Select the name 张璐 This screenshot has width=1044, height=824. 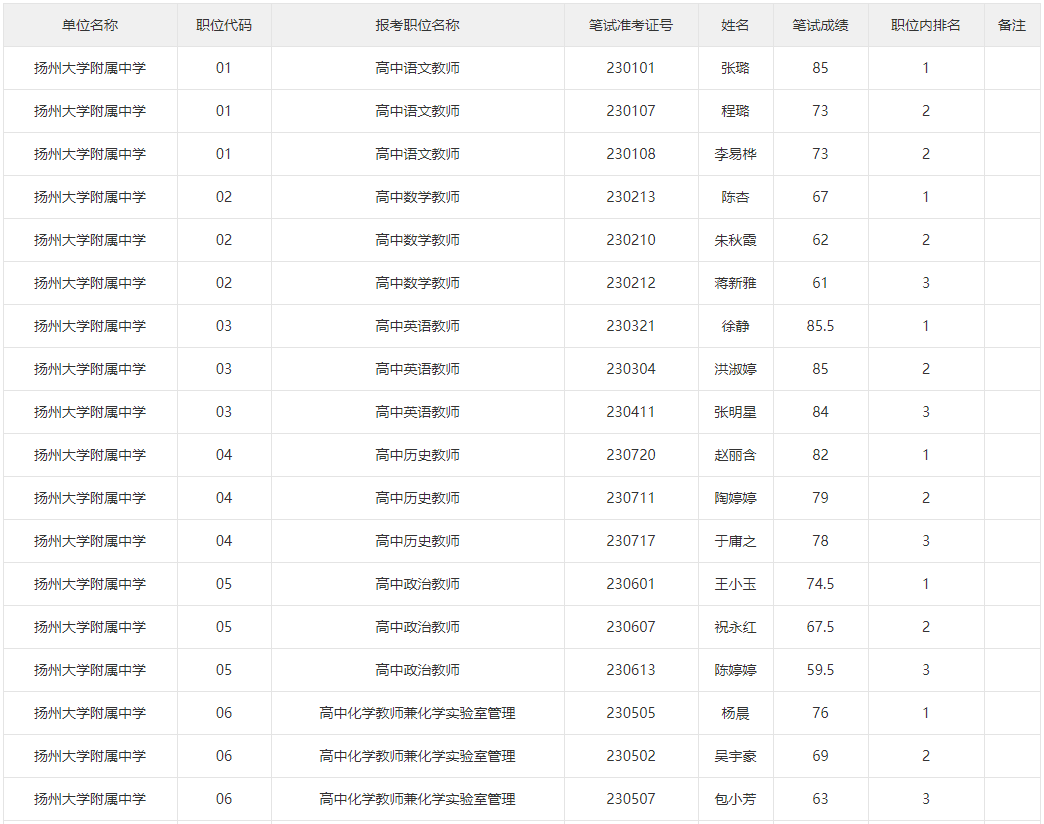[735, 68]
